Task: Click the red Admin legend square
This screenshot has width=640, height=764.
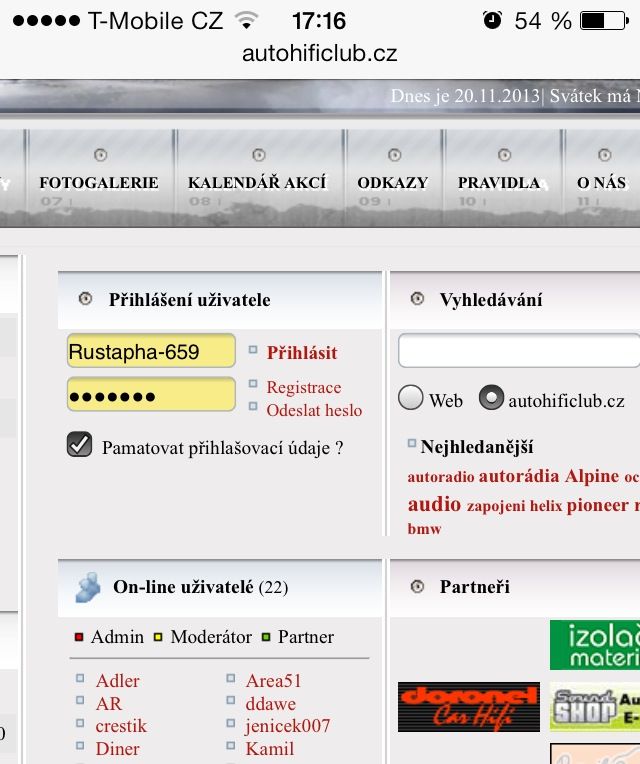Action: [x=79, y=637]
